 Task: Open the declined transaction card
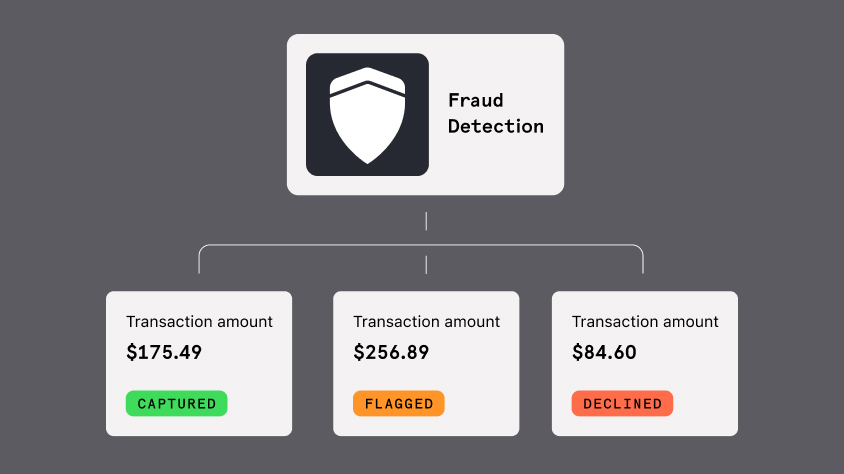(x=645, y=364)
